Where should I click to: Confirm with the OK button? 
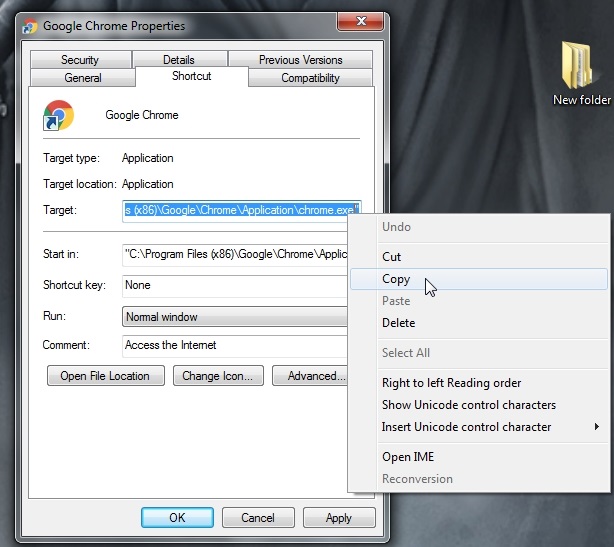[x=177, y=518]
